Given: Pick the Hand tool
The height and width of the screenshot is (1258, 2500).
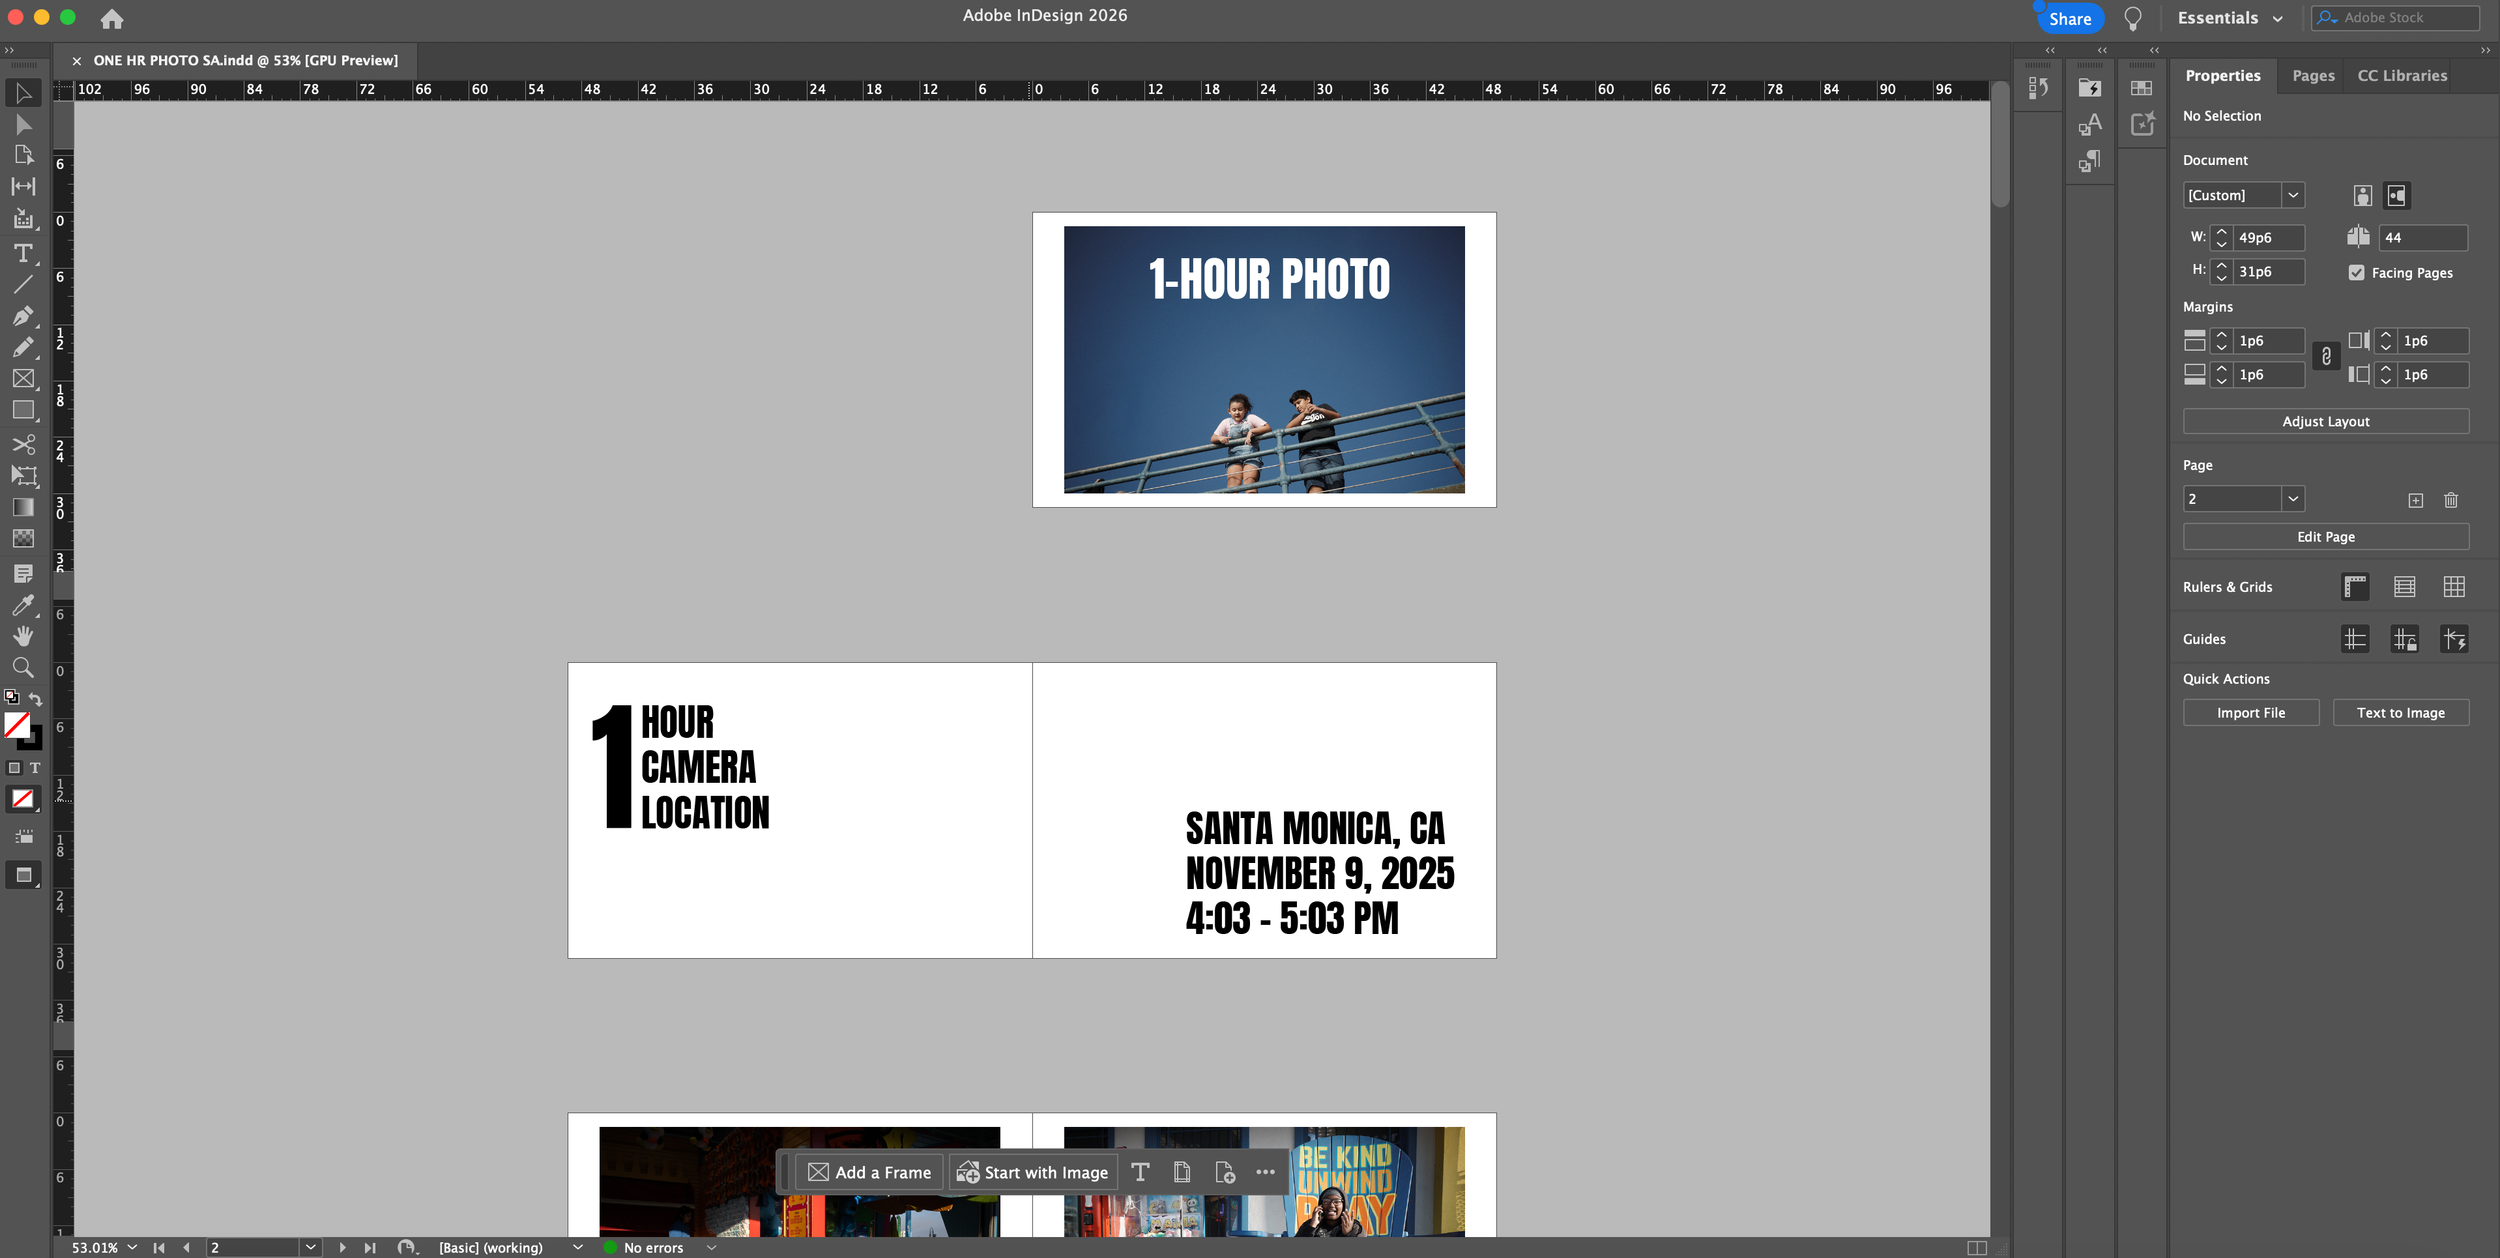Looking at the screenshot, I should coord(23,636).
